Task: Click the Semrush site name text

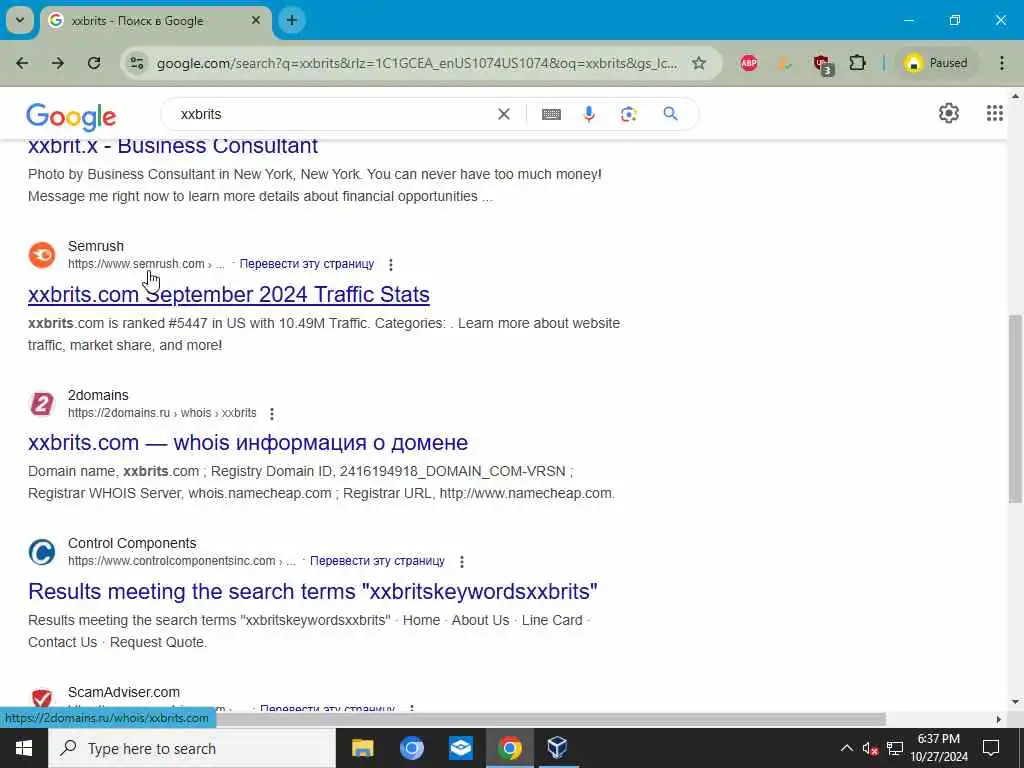Action: click(96, 246)
